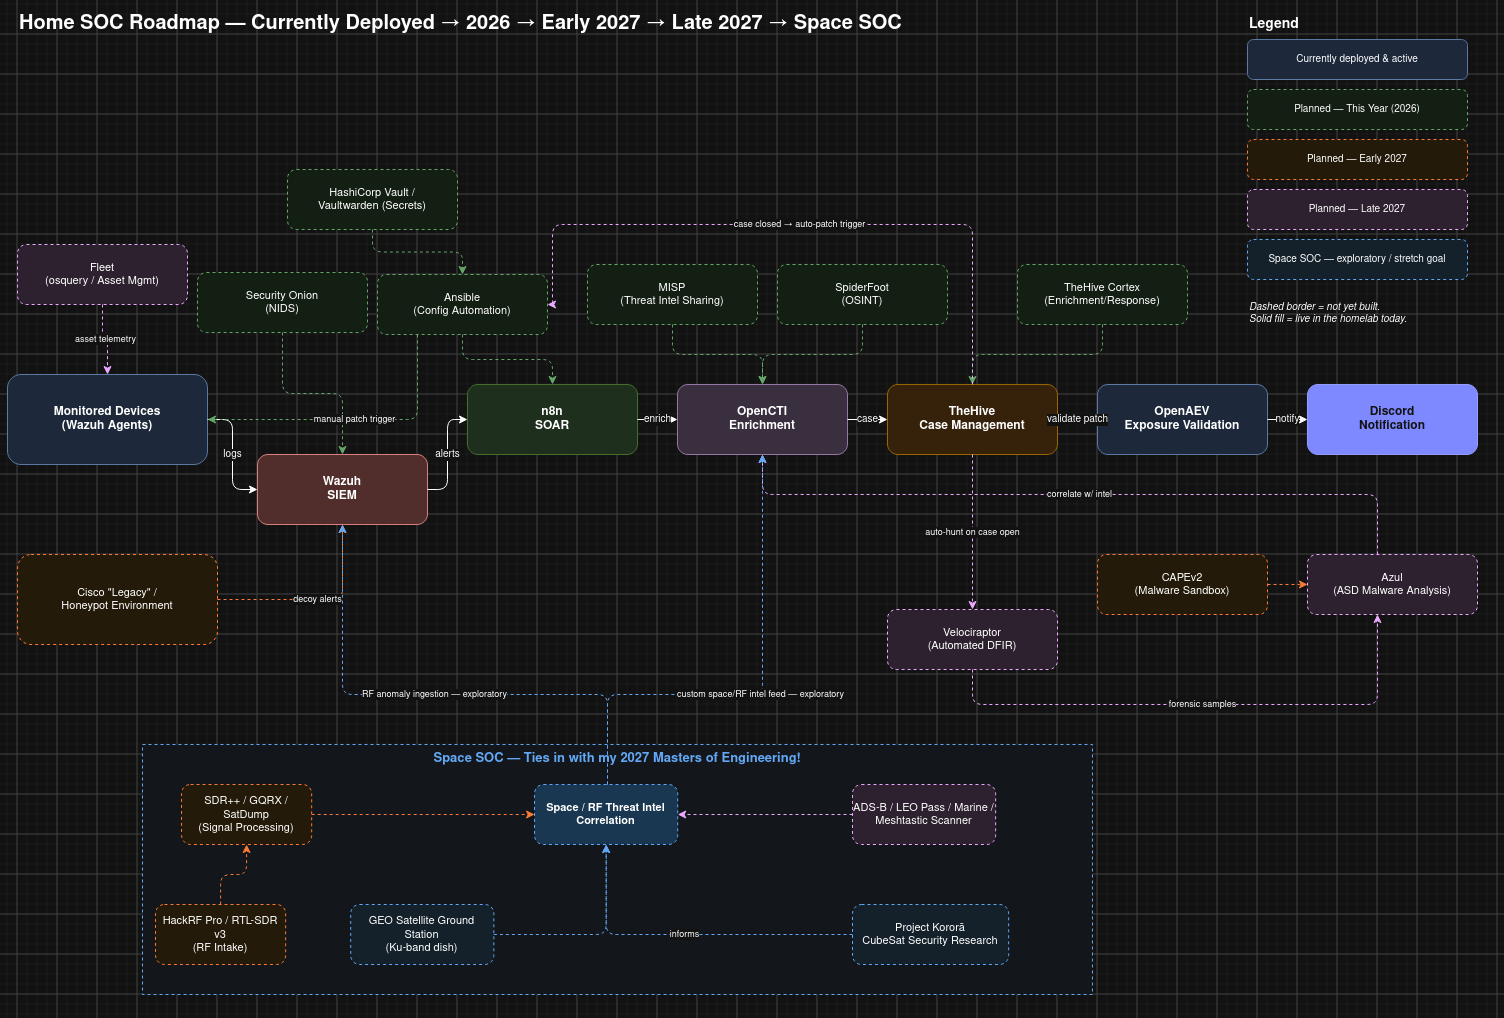Image resolution: width=1504 pixels, height=1018 pixels.
Task: Click the "forensic samples" edge label
Action: coord(1202,704)
